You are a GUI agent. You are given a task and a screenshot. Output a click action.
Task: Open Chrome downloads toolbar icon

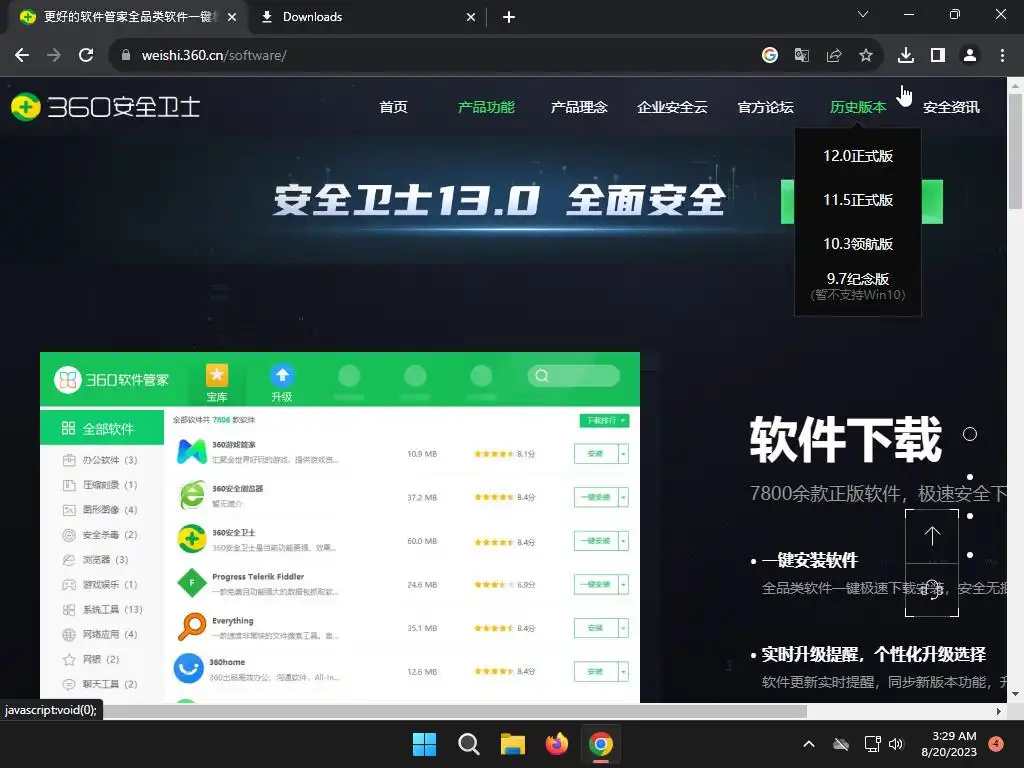(905, 56)
